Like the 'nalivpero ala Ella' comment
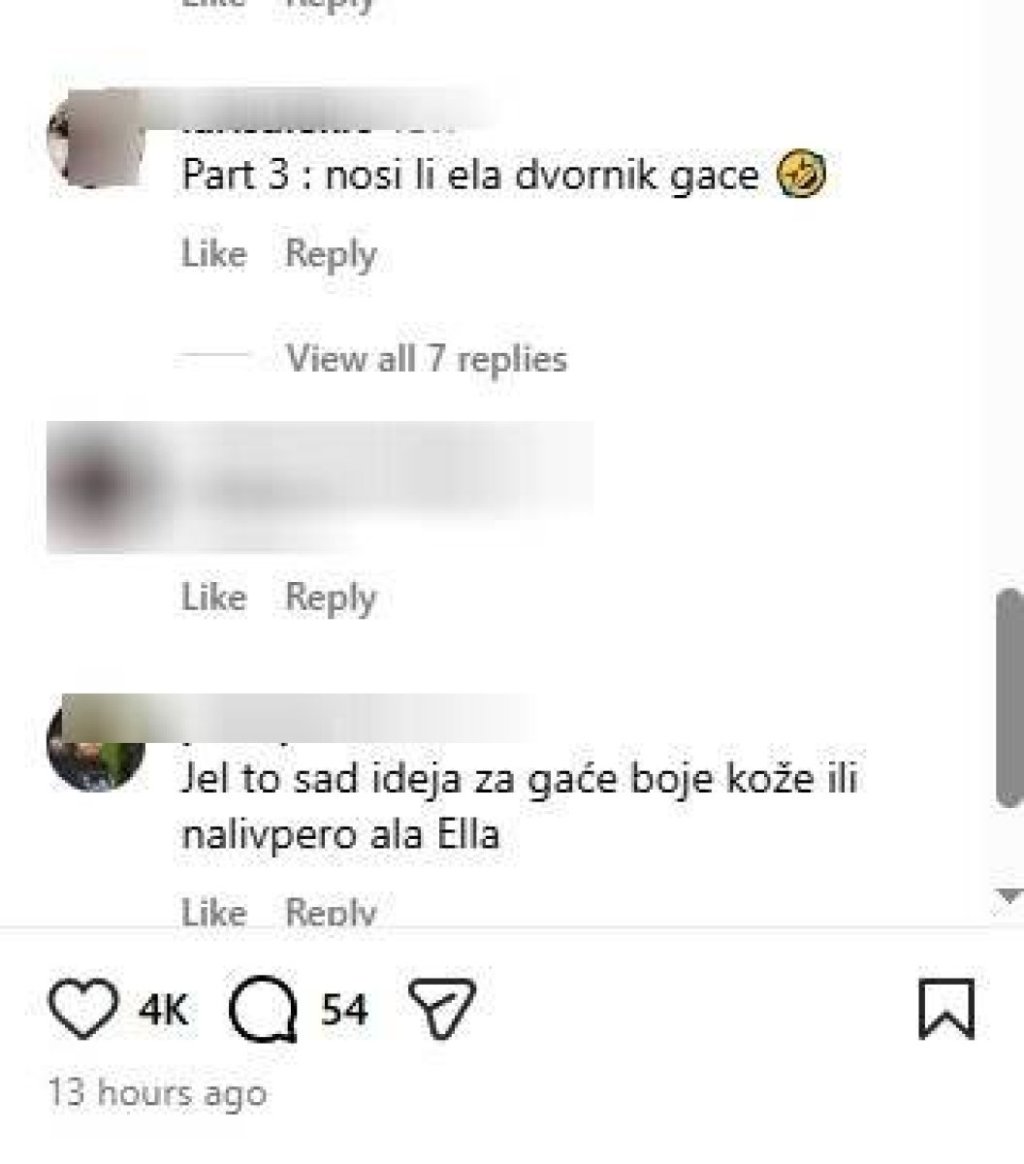 (214, 912)
